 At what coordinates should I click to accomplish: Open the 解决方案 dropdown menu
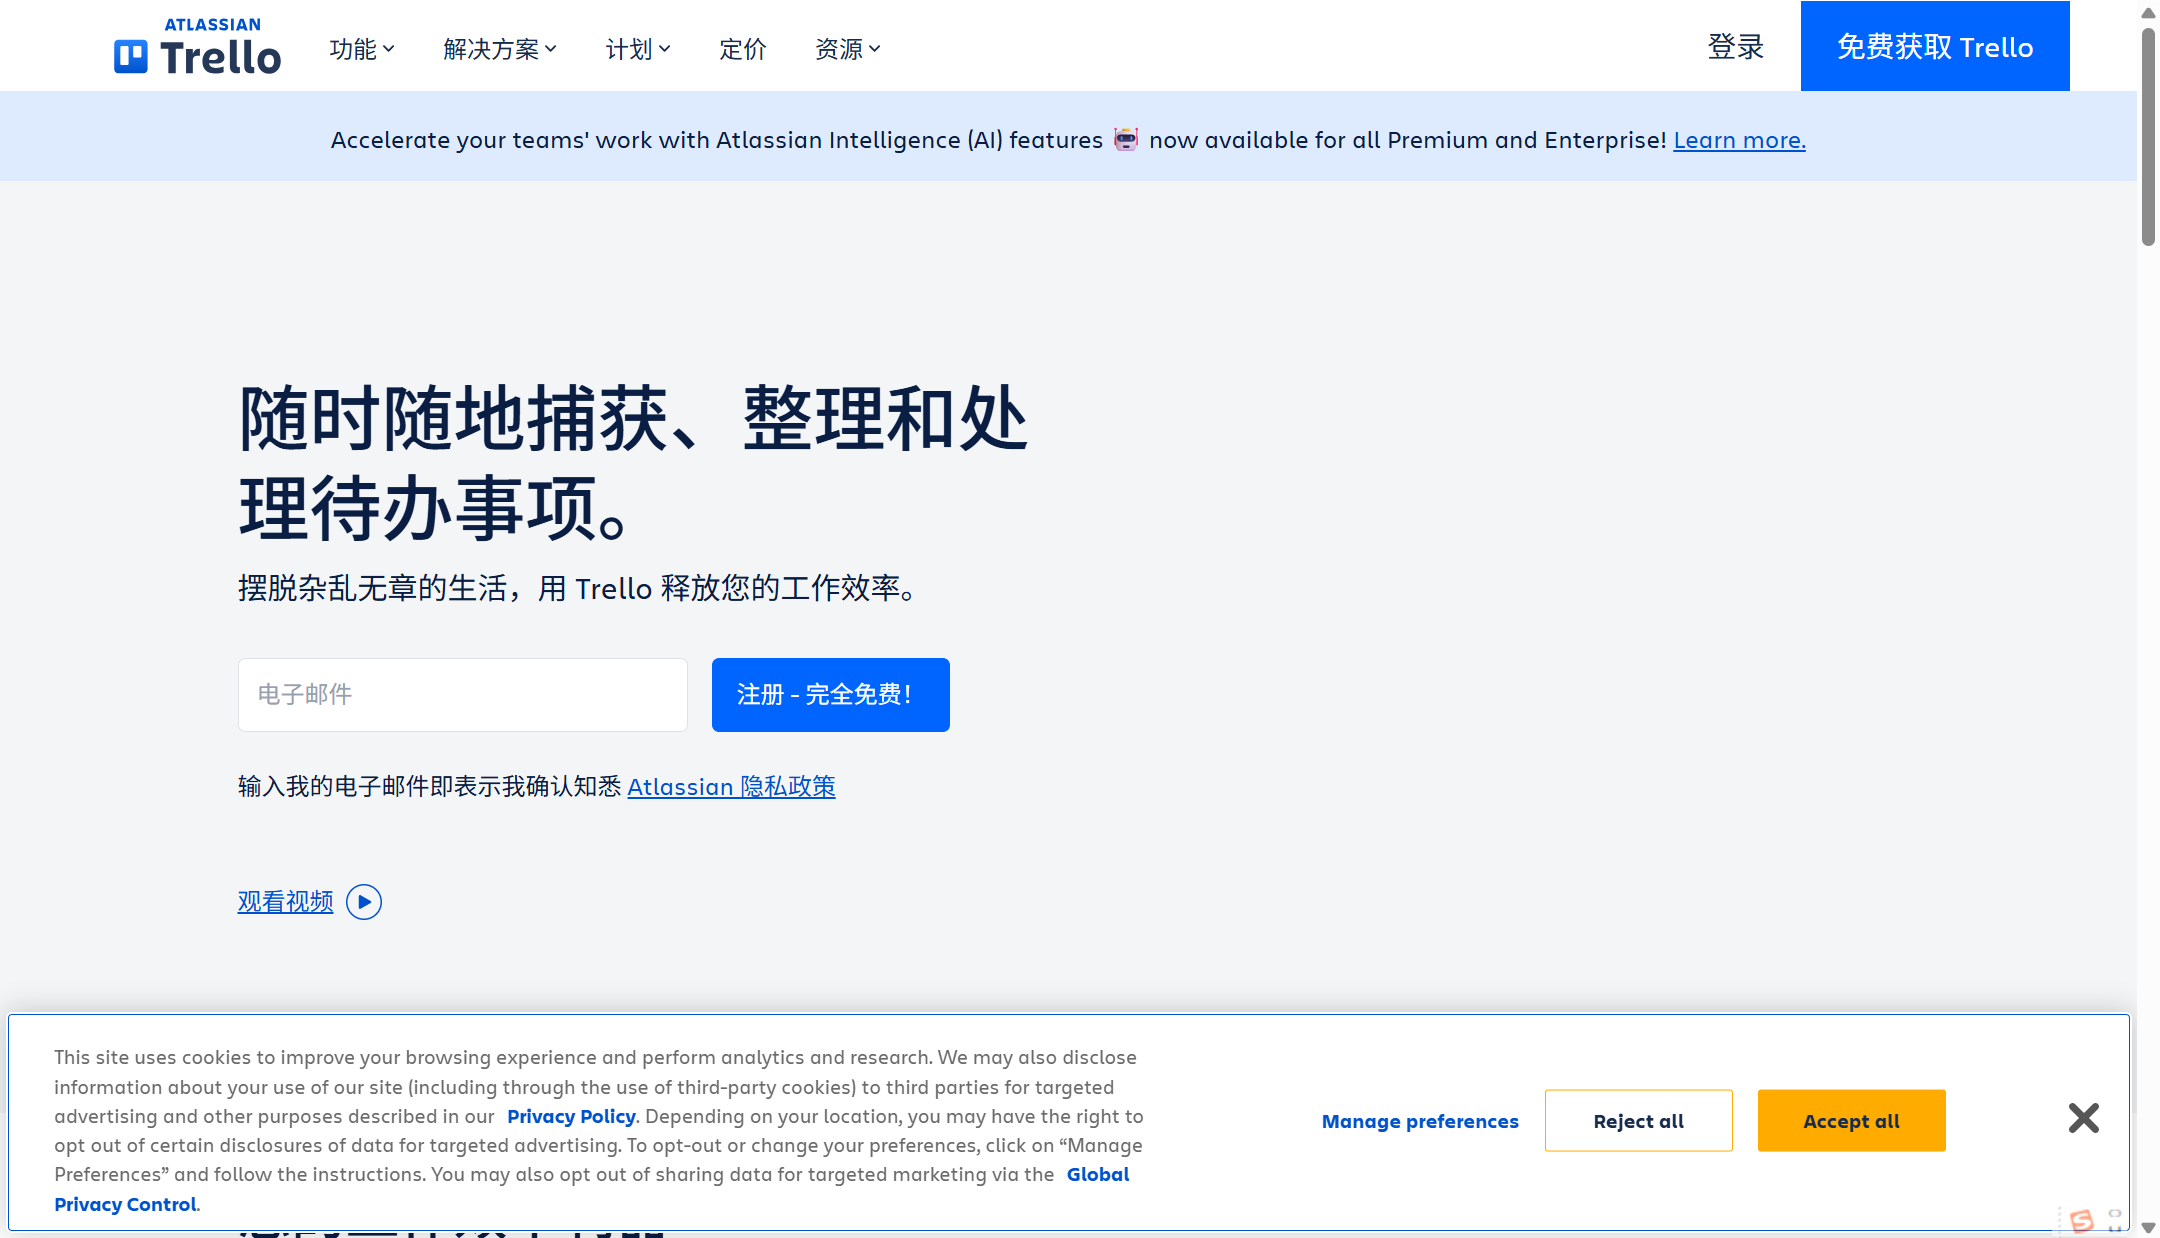(500, 49)
